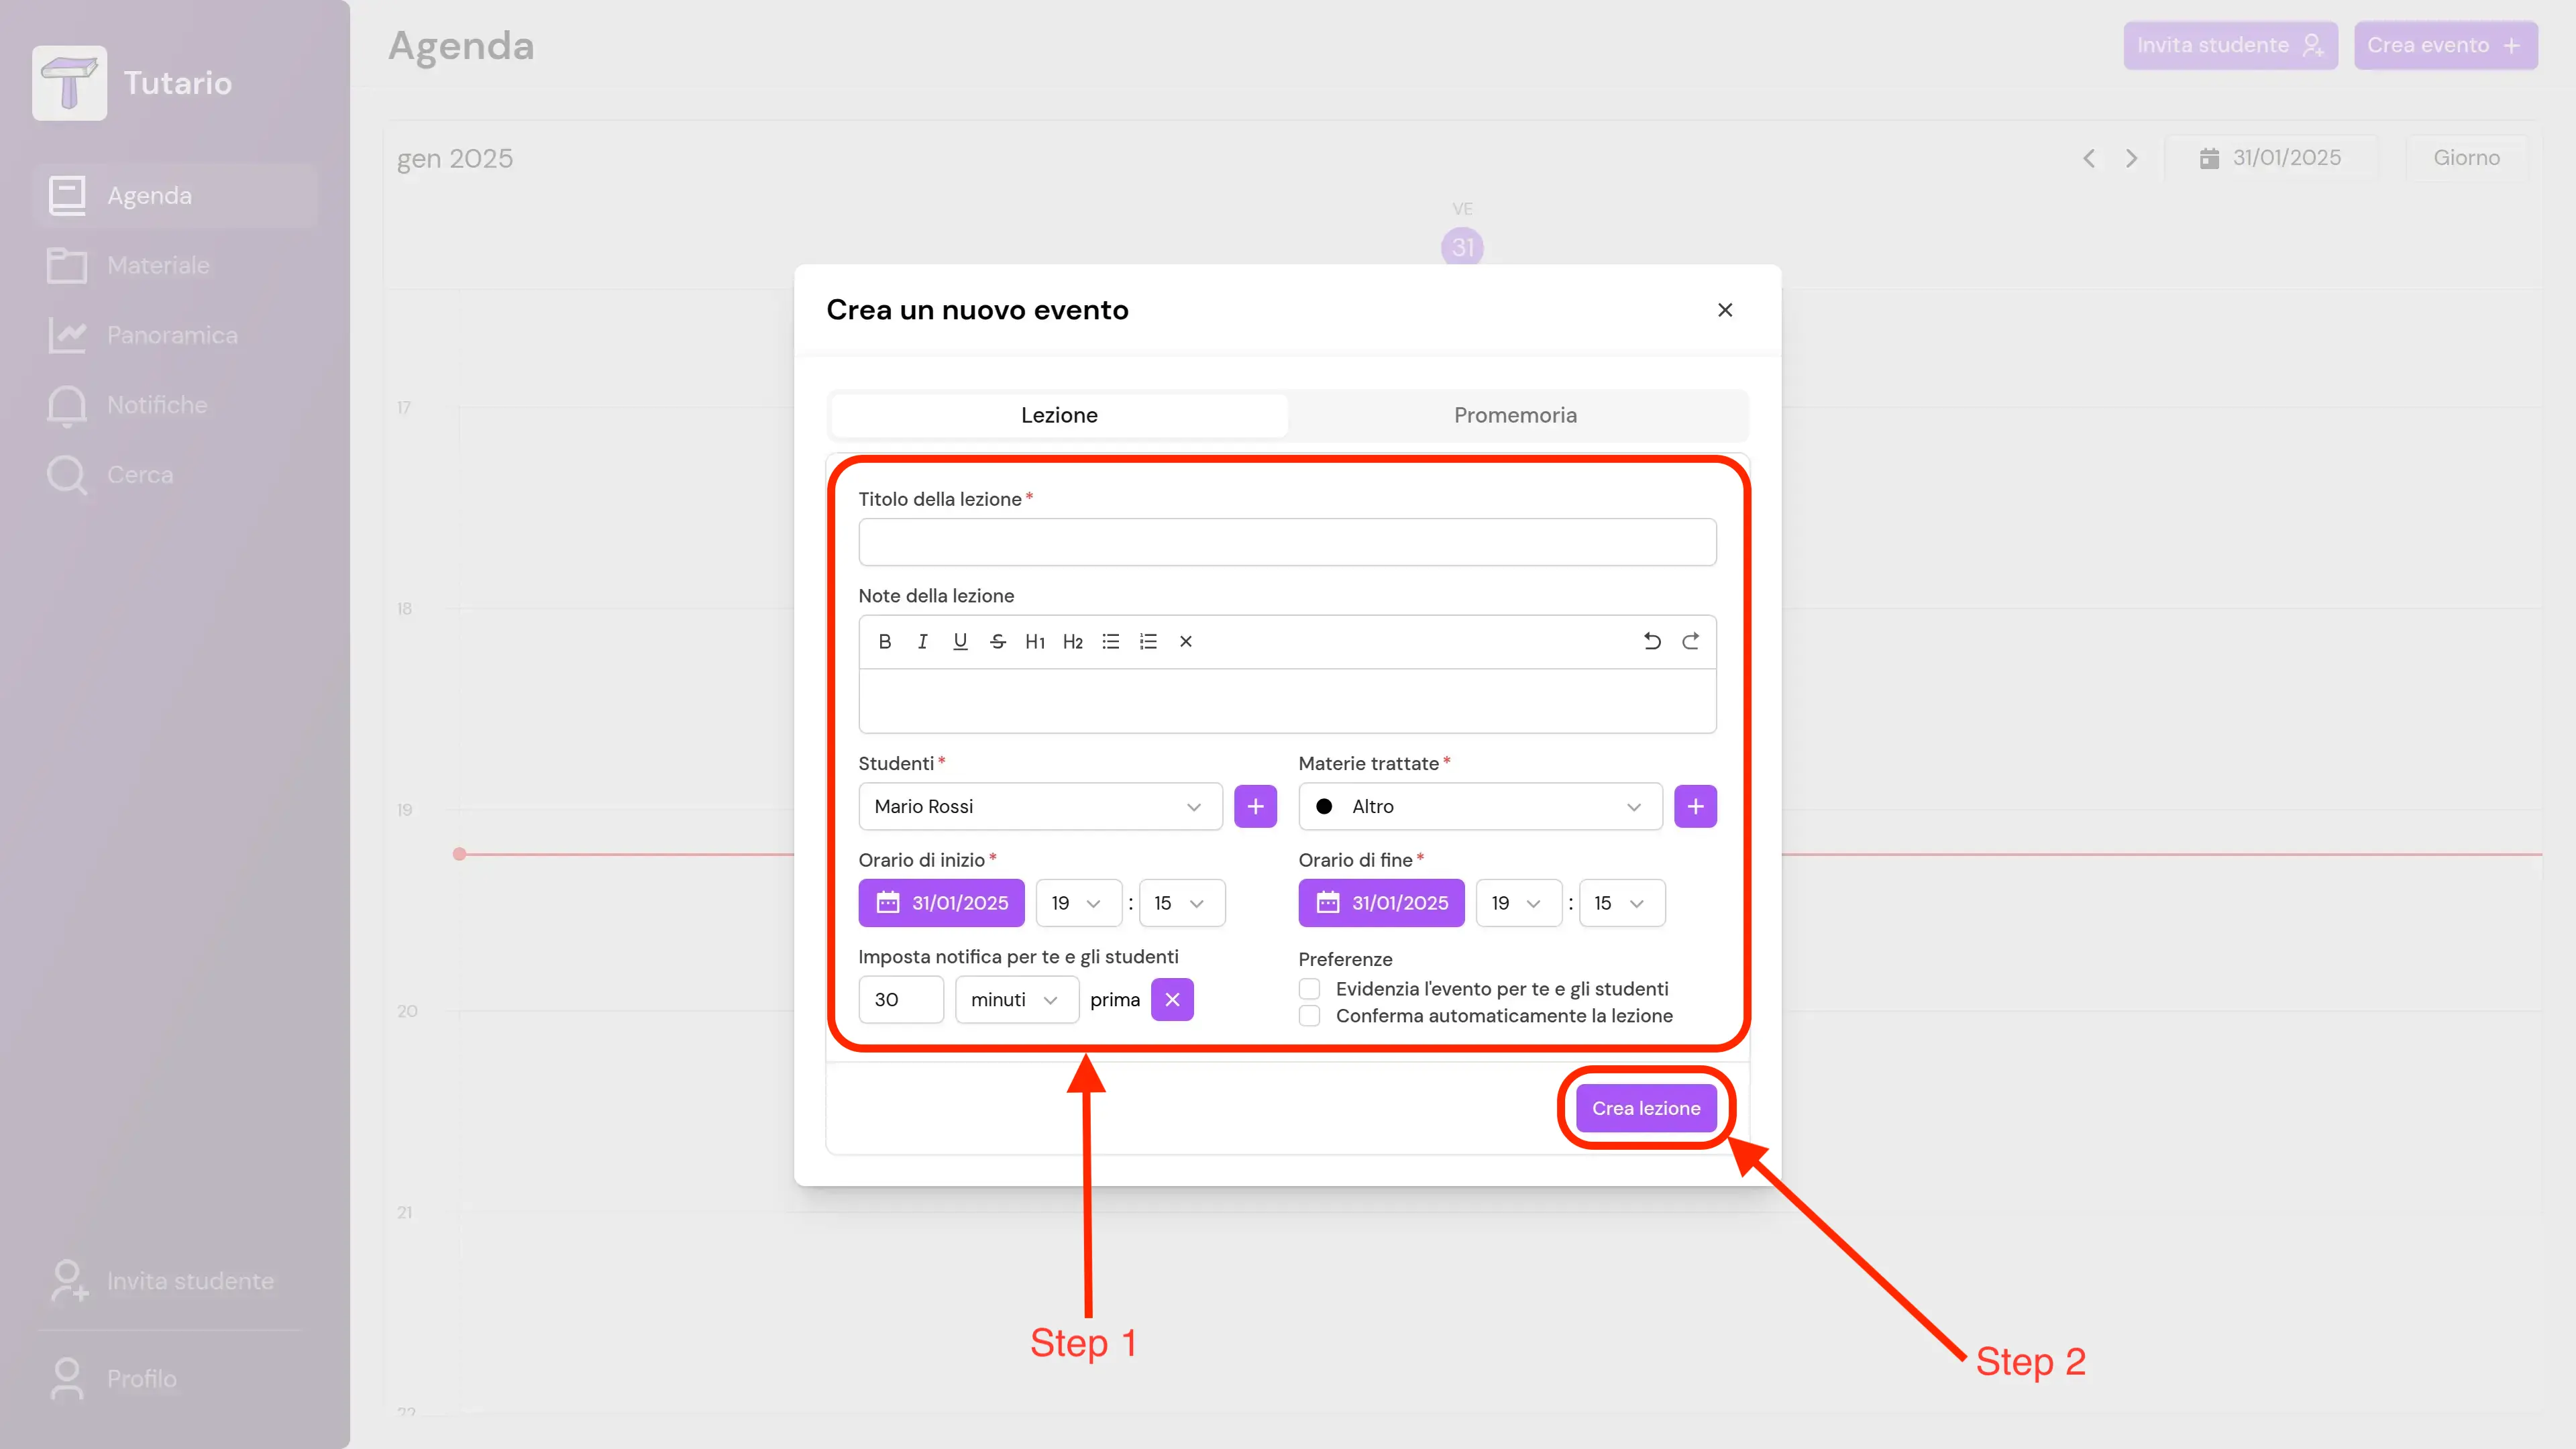Click the Crea lezione button
2576x1449 pixels.
(1645, 1108)
